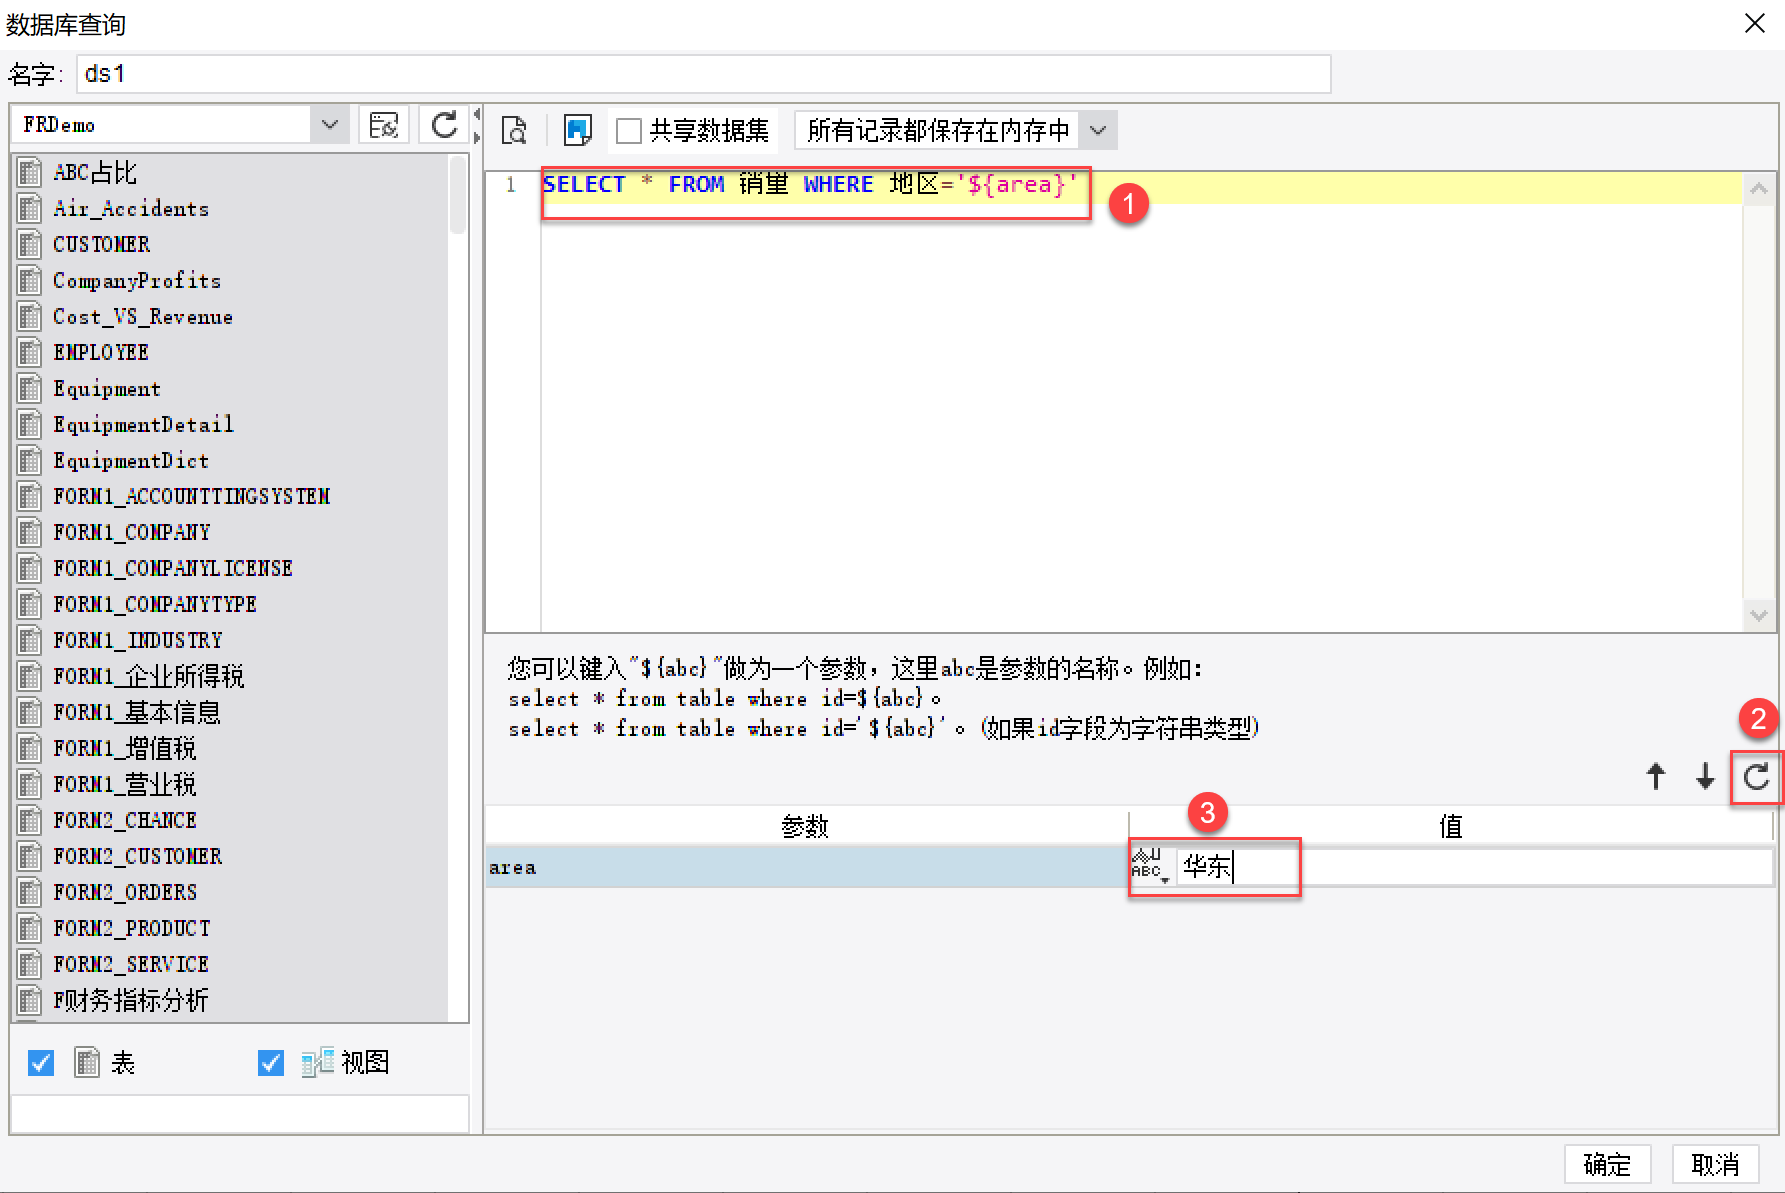Click the 名字 input field containing ds1
The image size is (1785, 1193).
click(x=703, y=74)
